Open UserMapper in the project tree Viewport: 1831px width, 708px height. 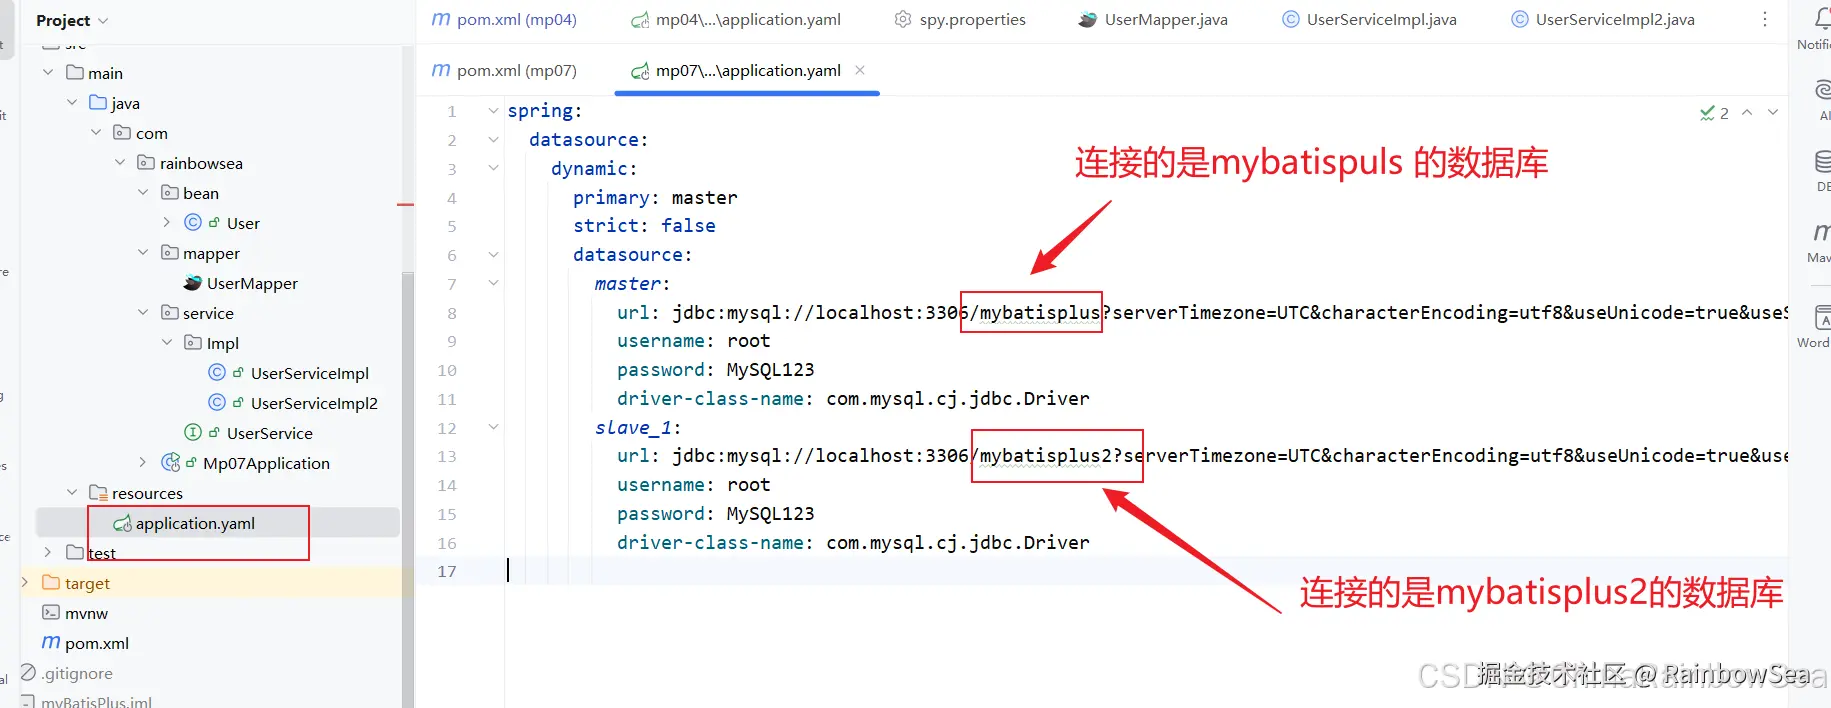252,283
